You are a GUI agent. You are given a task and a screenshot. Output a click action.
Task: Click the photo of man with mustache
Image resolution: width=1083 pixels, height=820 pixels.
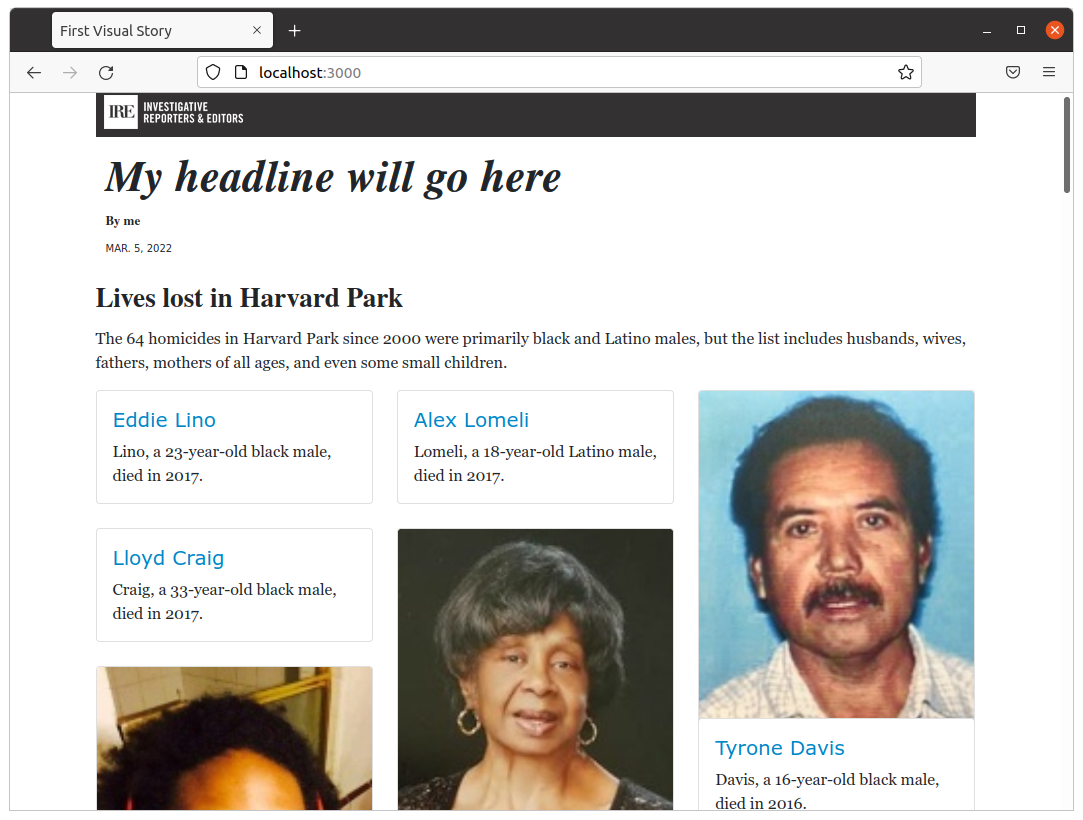[836, 554]
